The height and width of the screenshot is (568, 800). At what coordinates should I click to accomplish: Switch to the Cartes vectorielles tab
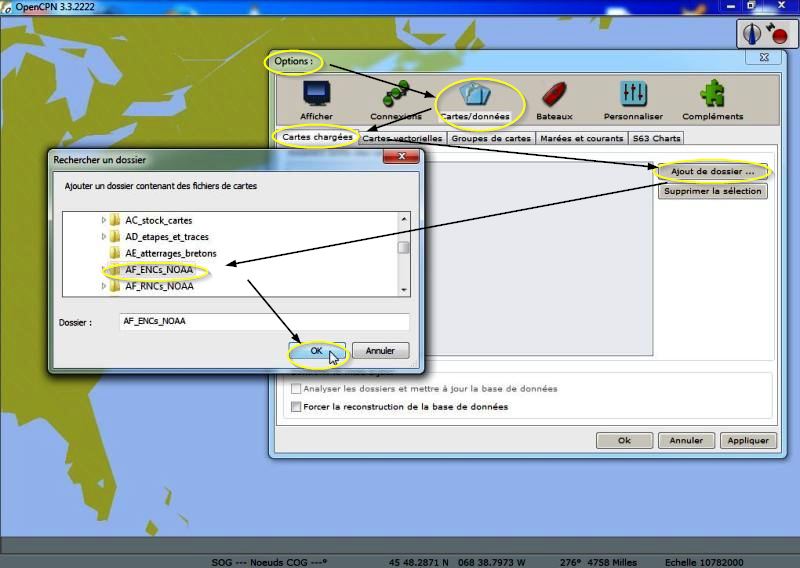(x=403, y=138)
